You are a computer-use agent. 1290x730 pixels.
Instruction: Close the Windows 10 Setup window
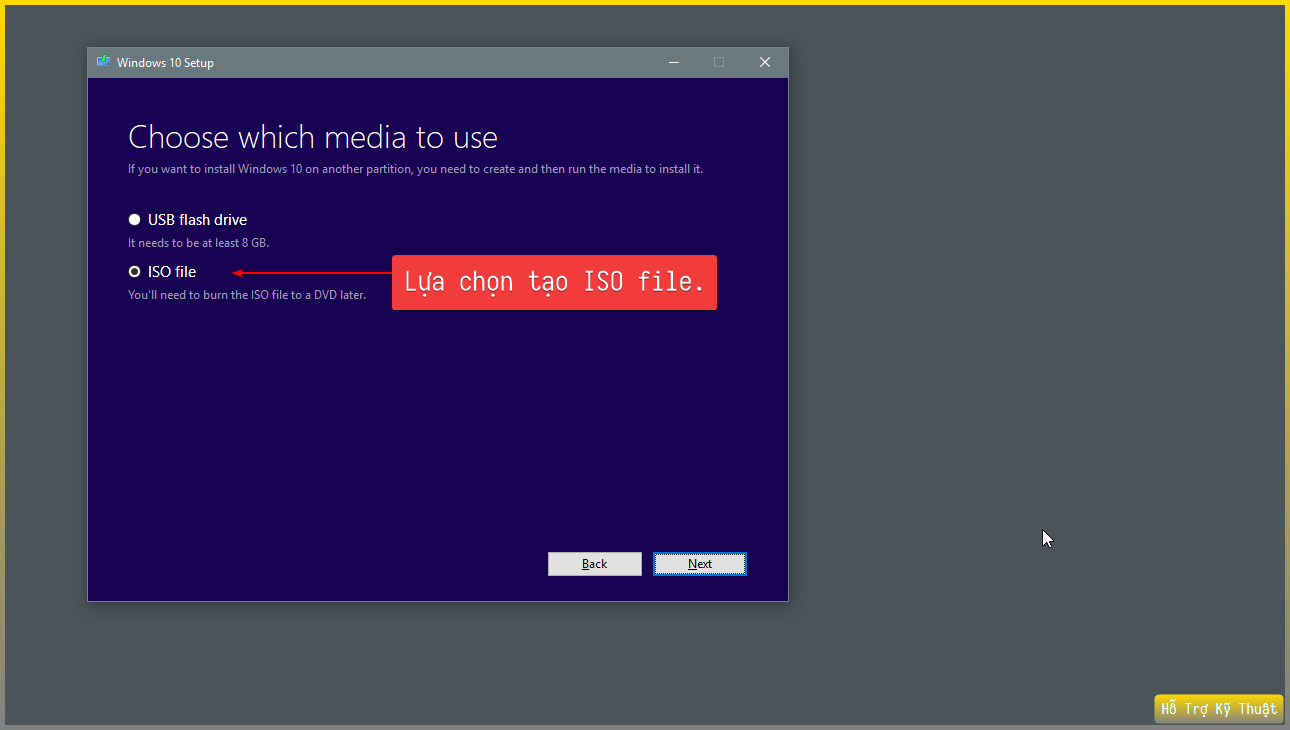[765, 62]
